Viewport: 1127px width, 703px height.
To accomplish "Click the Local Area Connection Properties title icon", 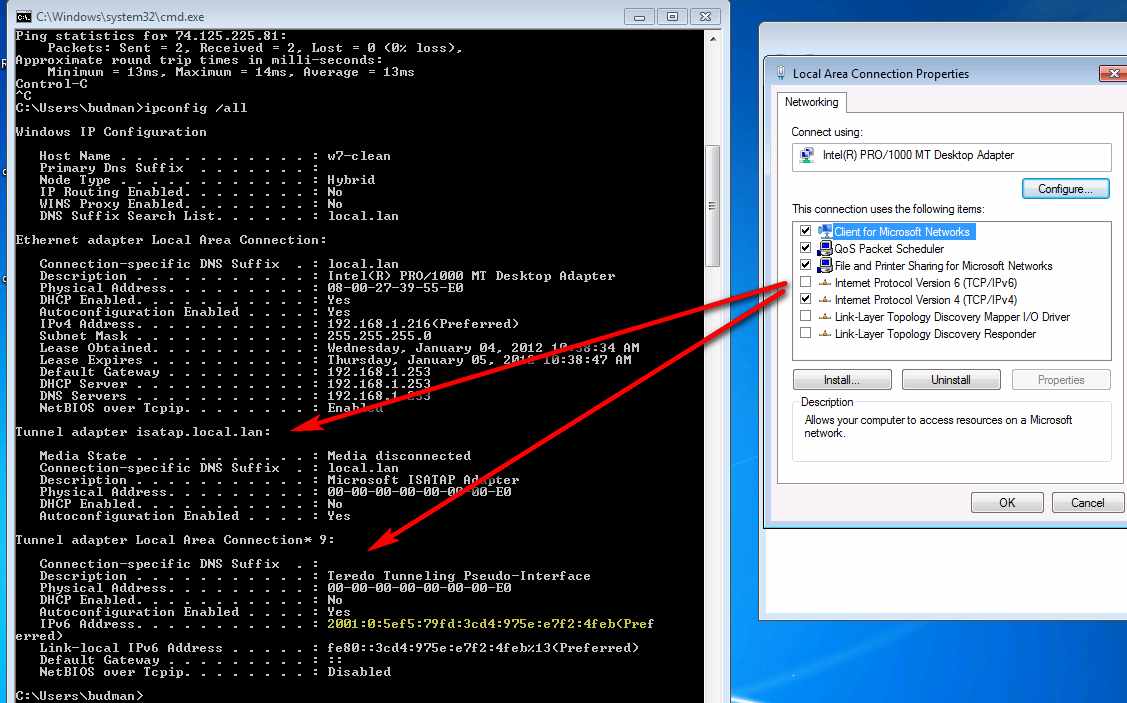I will coord(781,73).
